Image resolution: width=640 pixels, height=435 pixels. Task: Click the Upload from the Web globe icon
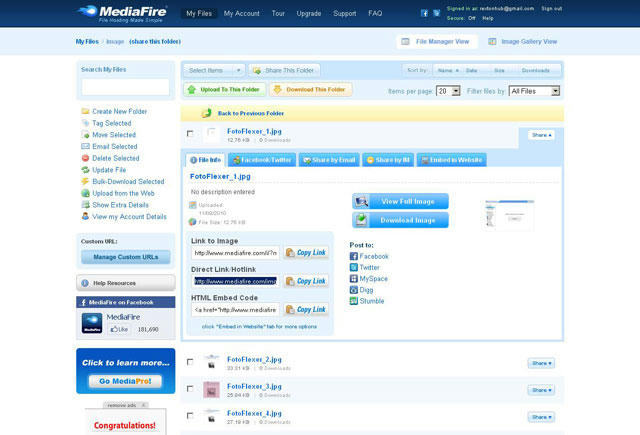85,193
